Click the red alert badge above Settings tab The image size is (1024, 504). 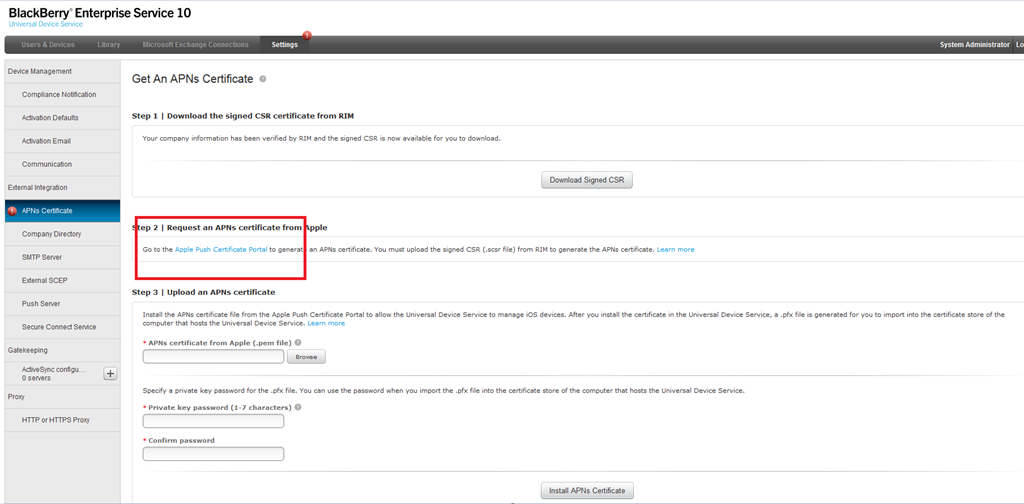[x=306, y=36]
